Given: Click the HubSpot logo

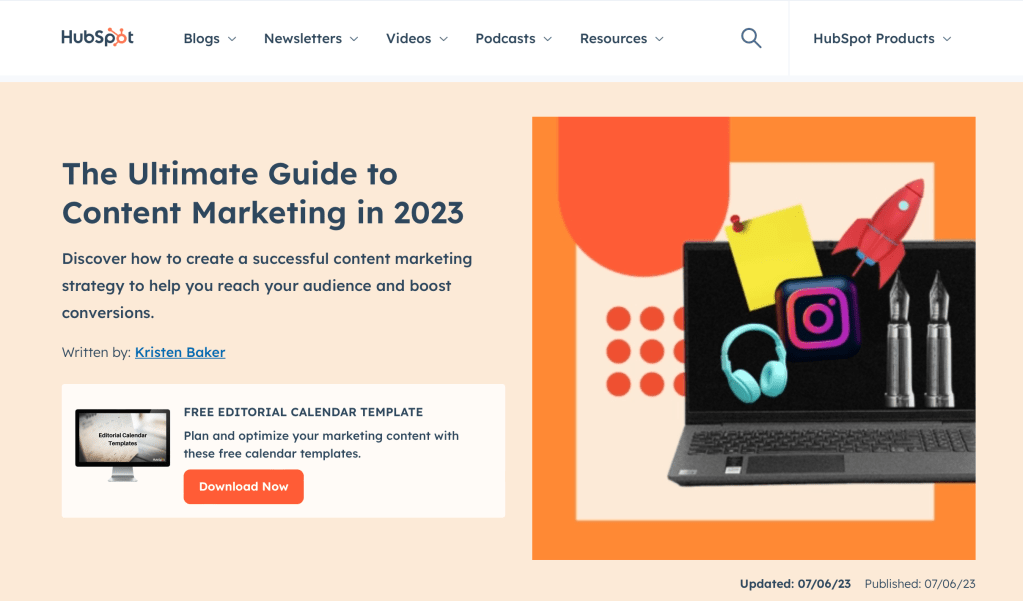Looking at the screenshot, I should pos(97,38).
